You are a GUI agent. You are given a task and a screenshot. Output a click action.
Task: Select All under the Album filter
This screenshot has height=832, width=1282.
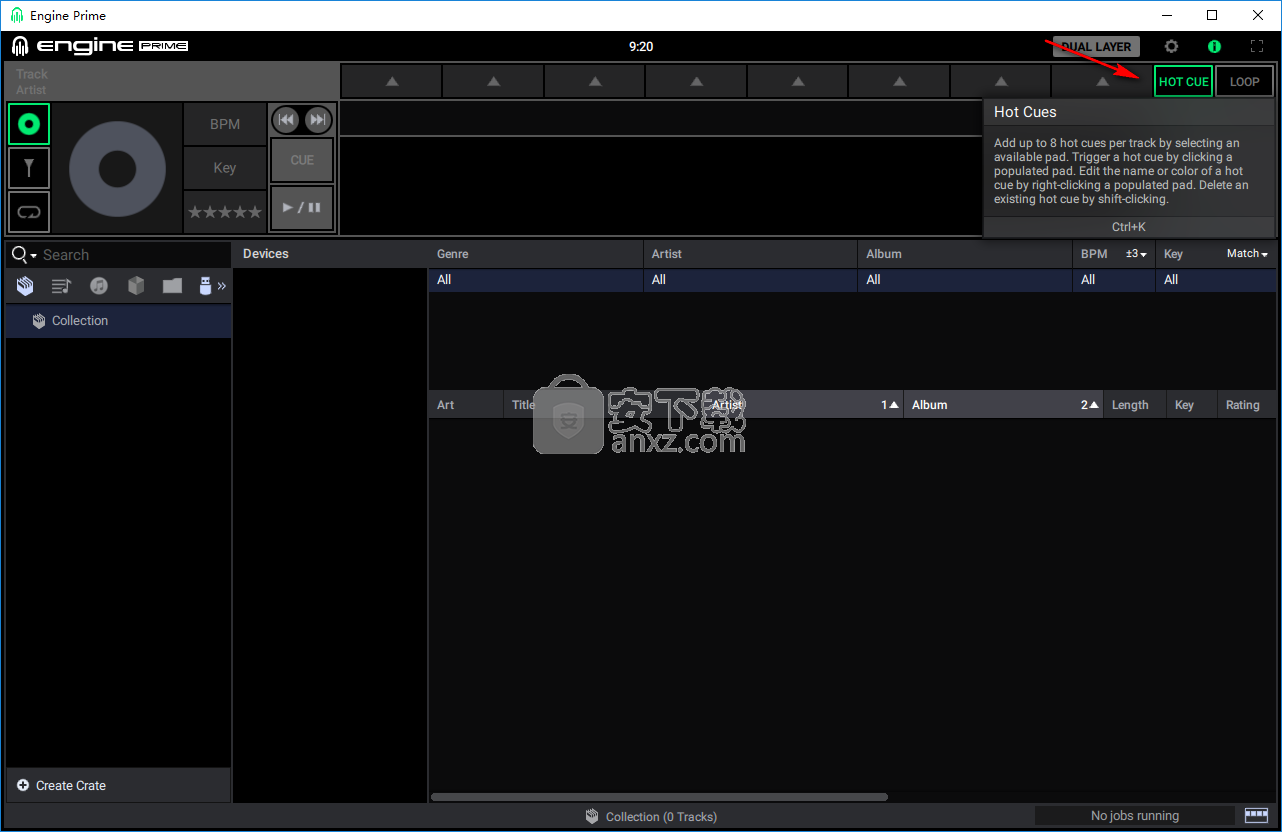(x=966, y=280)
